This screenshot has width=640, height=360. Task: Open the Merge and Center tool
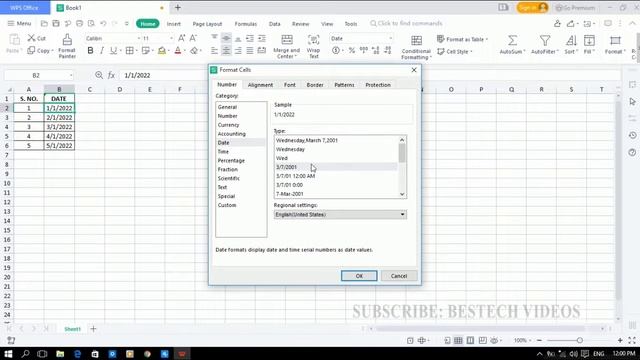pyautogui.click(x=287, y=46)
